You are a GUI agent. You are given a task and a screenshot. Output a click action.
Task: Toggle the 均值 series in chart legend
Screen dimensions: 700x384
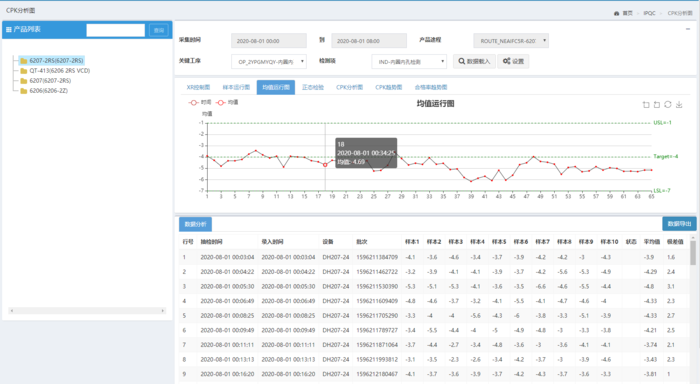(227, 102)
